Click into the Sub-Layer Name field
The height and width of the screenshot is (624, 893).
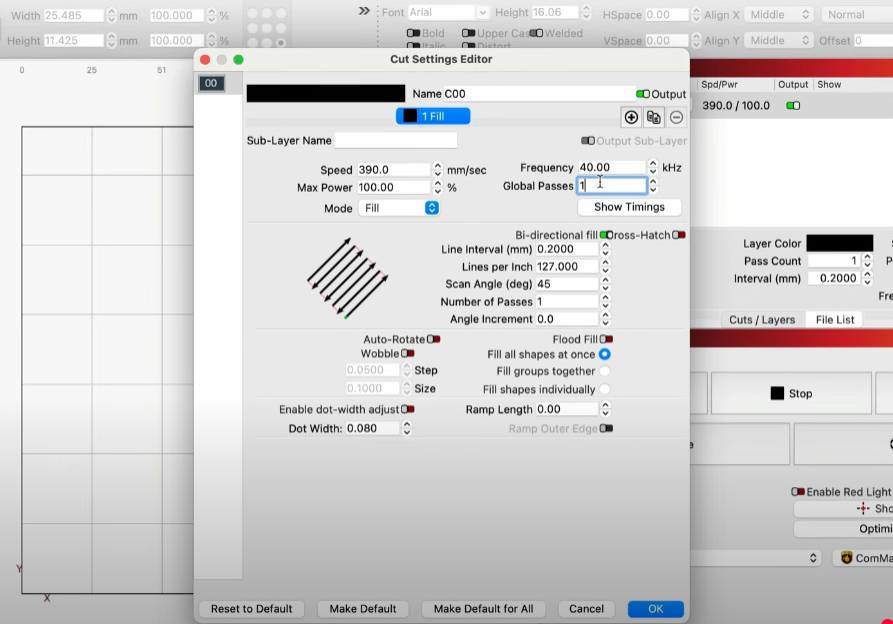point(396,141)
